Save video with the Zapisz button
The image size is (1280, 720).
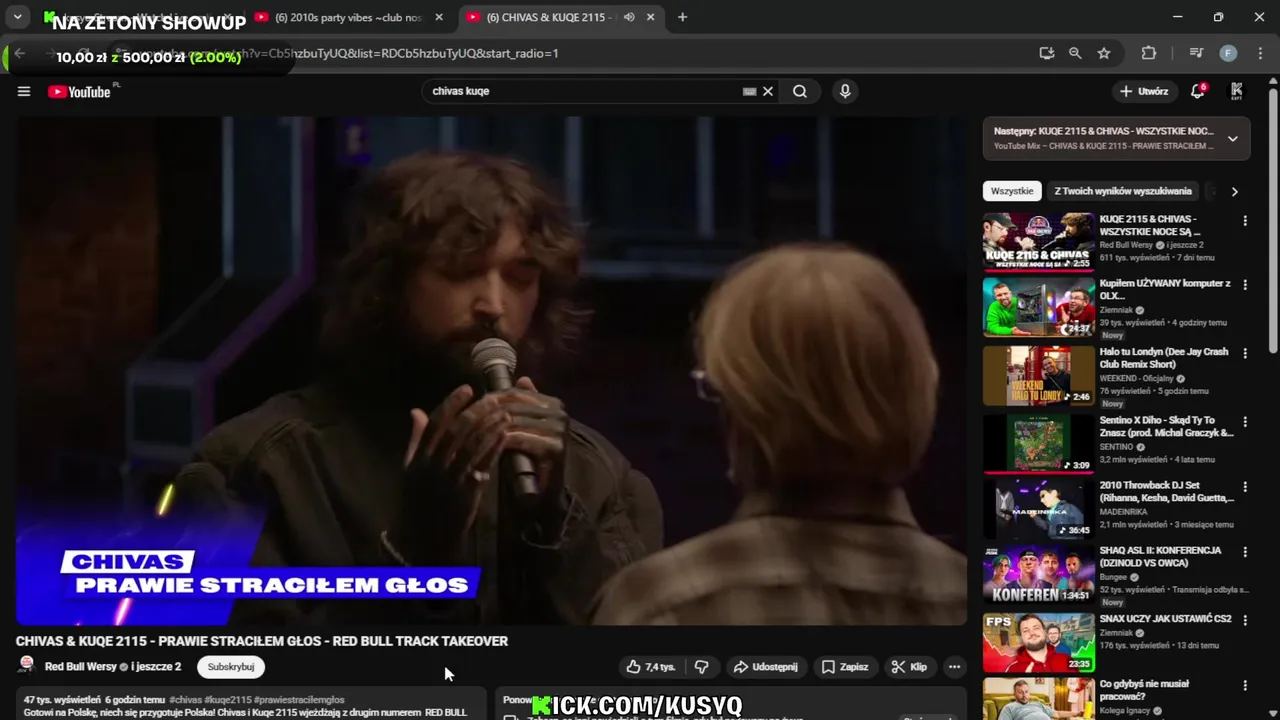point(846,667)
